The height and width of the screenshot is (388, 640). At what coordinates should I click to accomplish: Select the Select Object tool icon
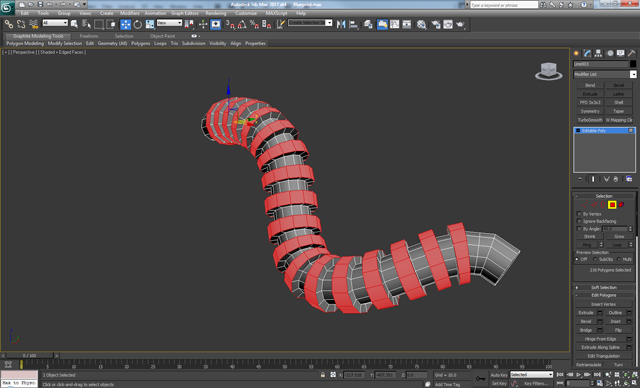(x=74, y=24)
